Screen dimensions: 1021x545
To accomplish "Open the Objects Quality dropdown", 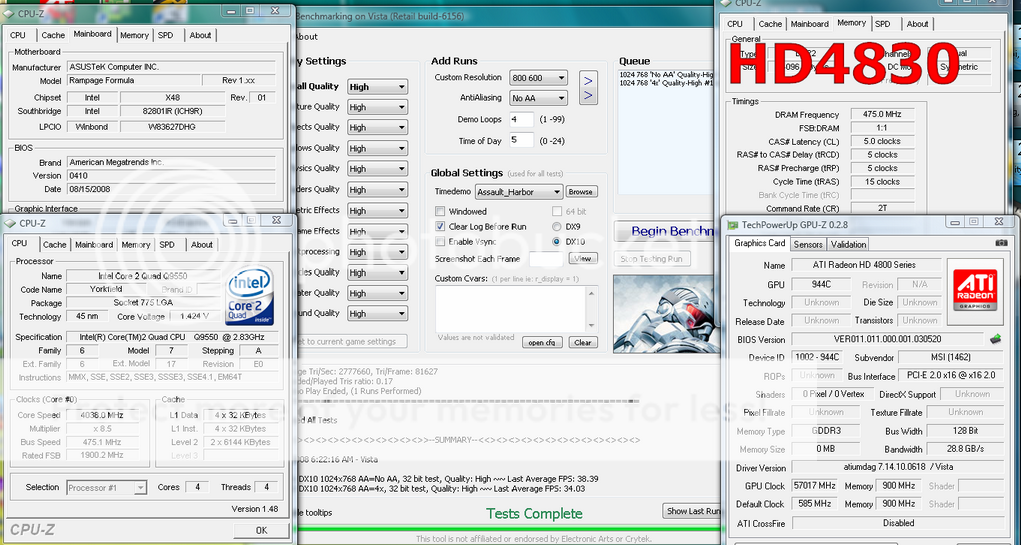I will point(378,128).
